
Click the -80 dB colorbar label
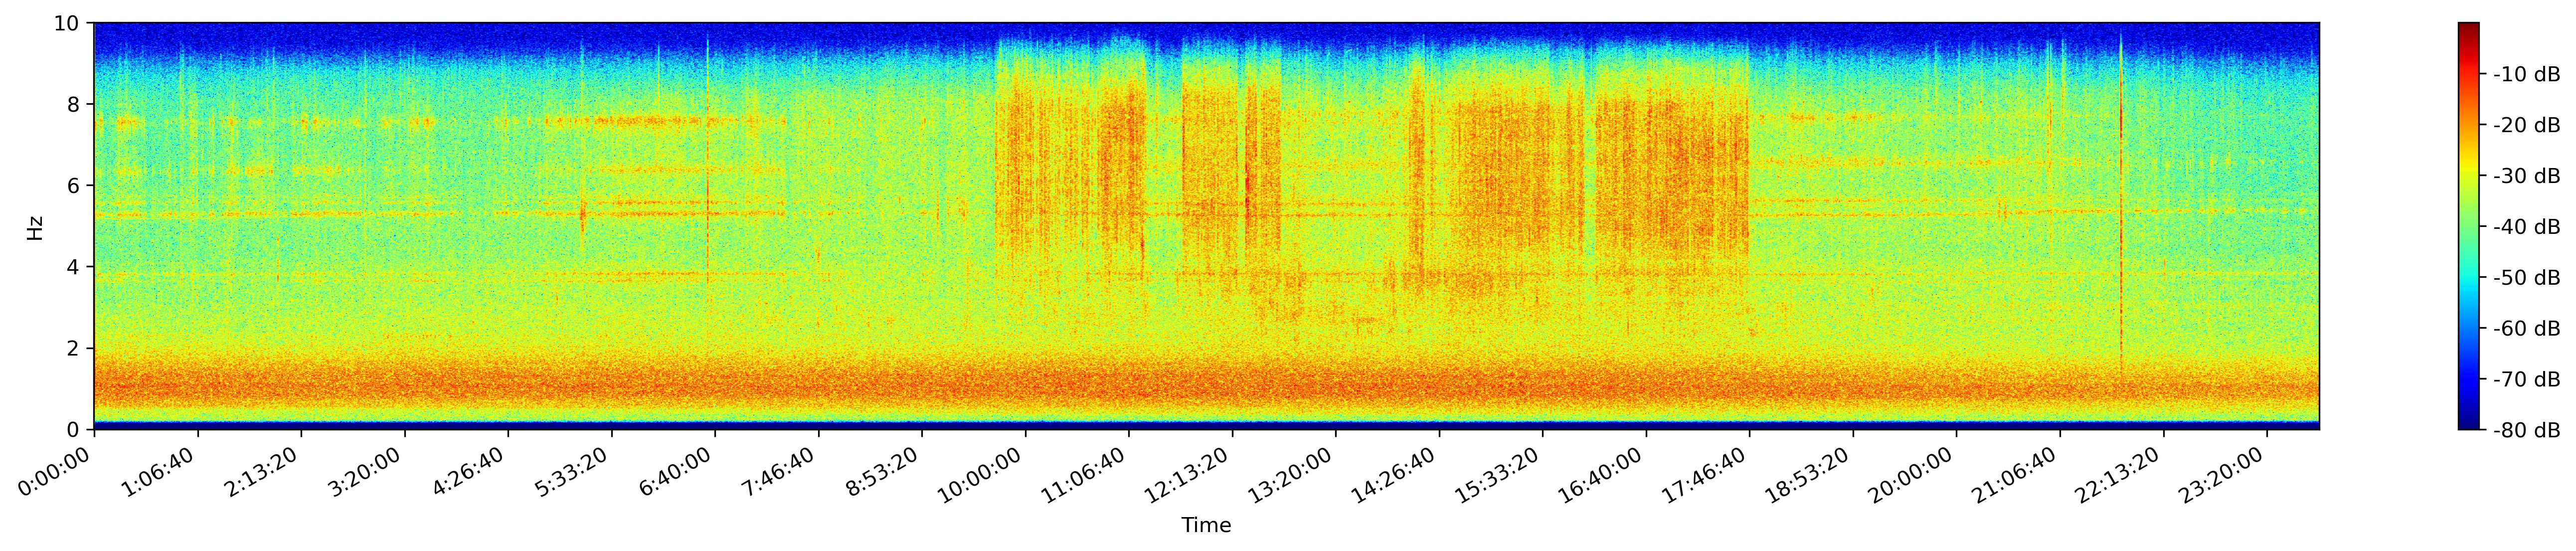pos(2527,431)
